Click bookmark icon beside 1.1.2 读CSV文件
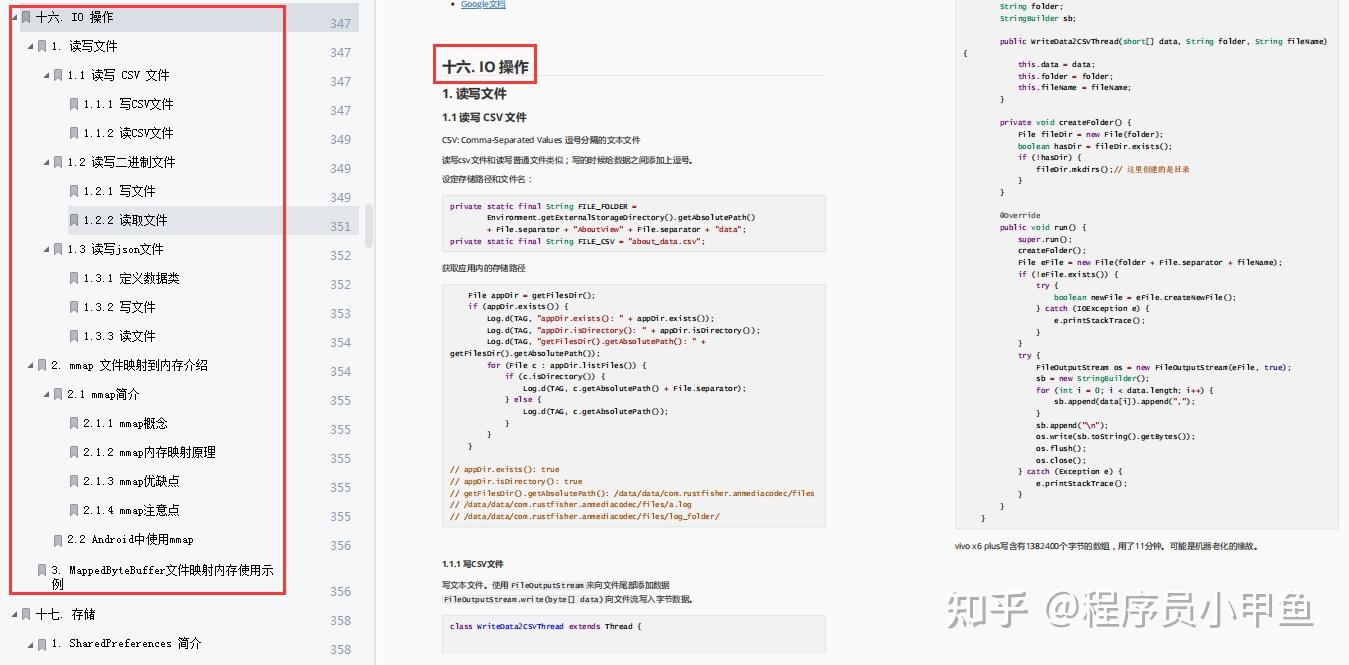 tap(74, 133)
